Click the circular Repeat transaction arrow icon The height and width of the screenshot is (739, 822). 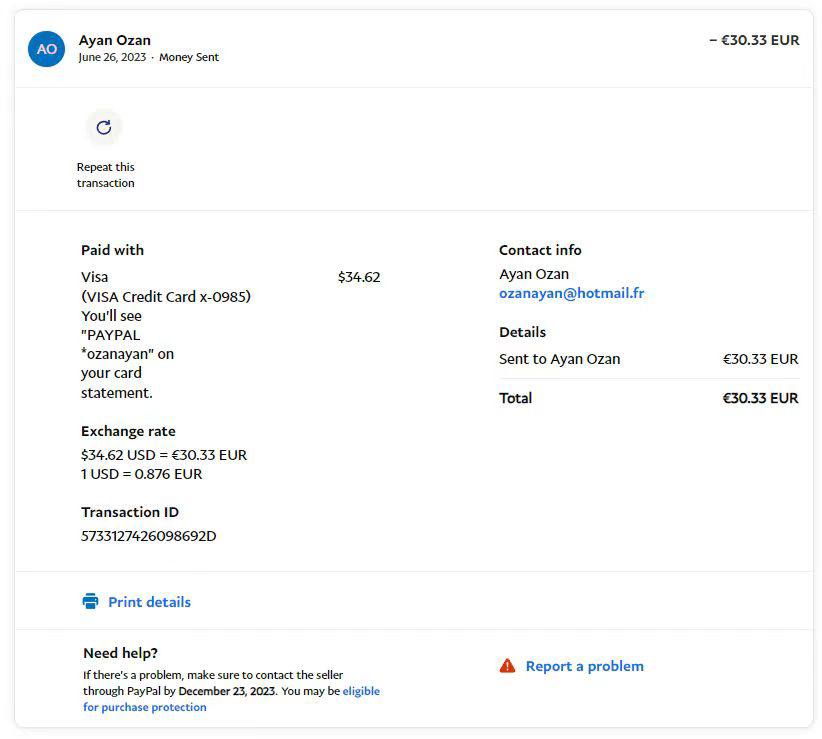(x=104, y=127)
